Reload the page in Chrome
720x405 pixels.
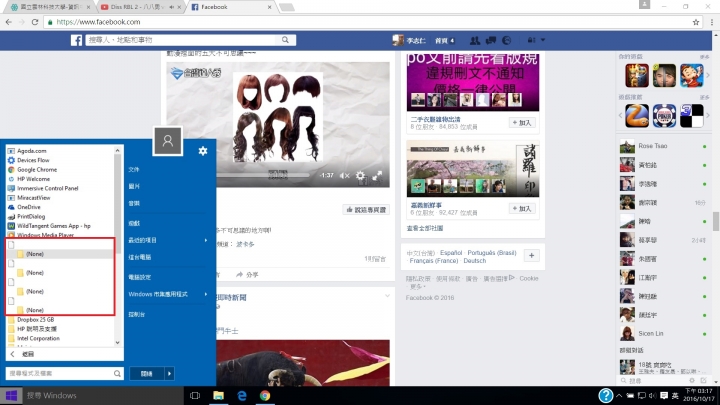(x=35, y=22)
